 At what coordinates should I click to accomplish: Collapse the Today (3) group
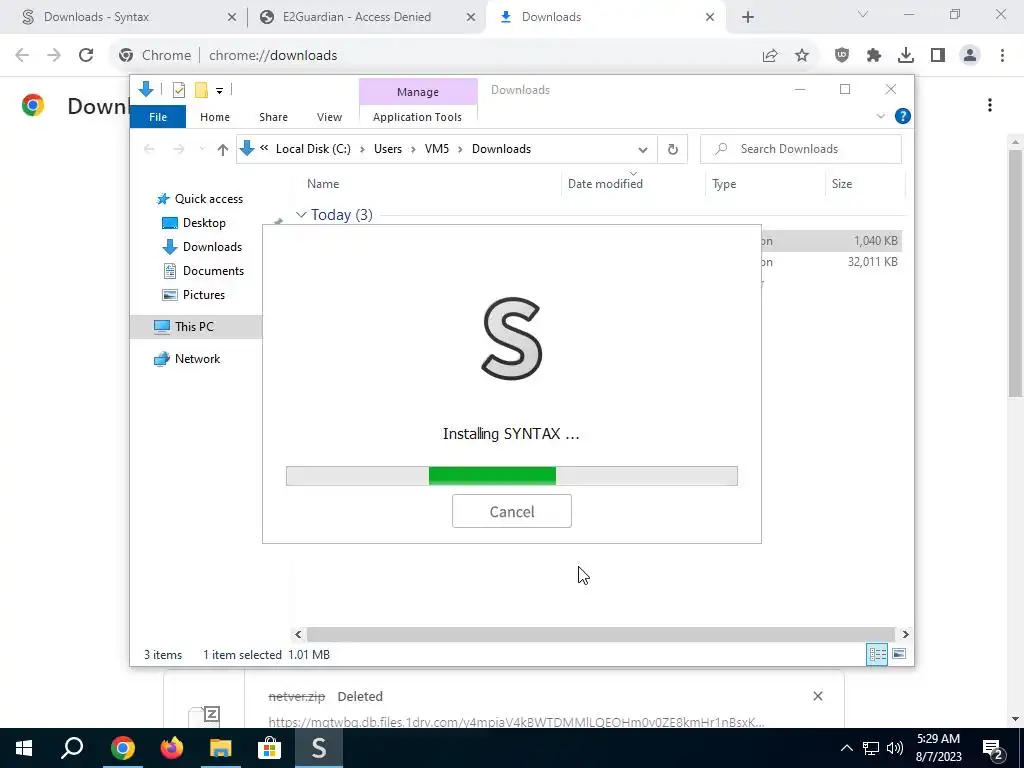(301, 215)
